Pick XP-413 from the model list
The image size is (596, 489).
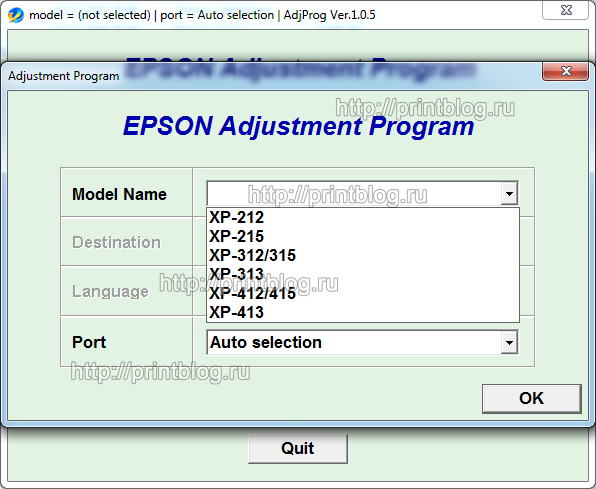[363, 313]
